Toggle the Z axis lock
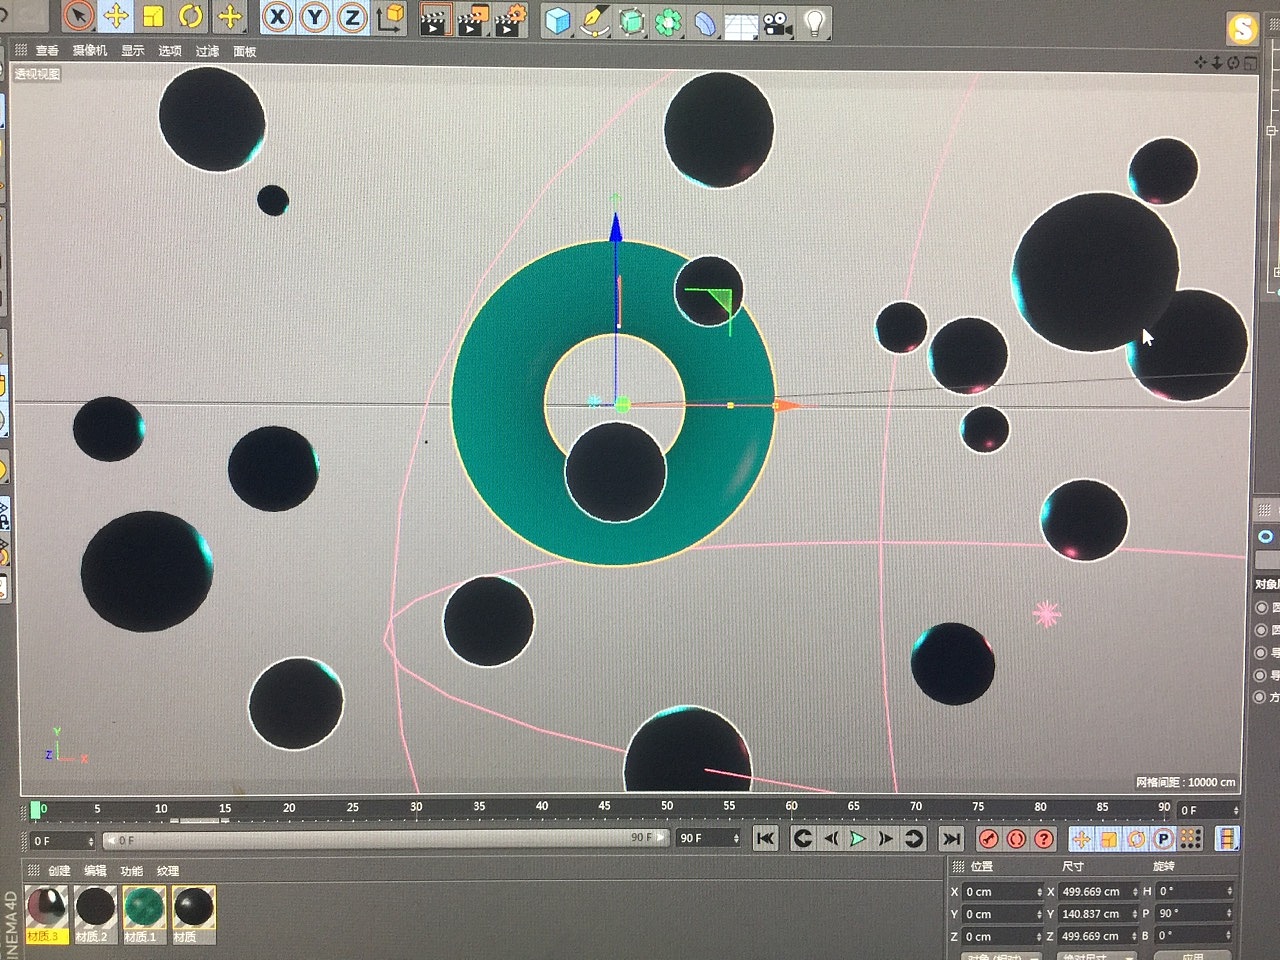The image size is (1280, 960). point(352,17)
